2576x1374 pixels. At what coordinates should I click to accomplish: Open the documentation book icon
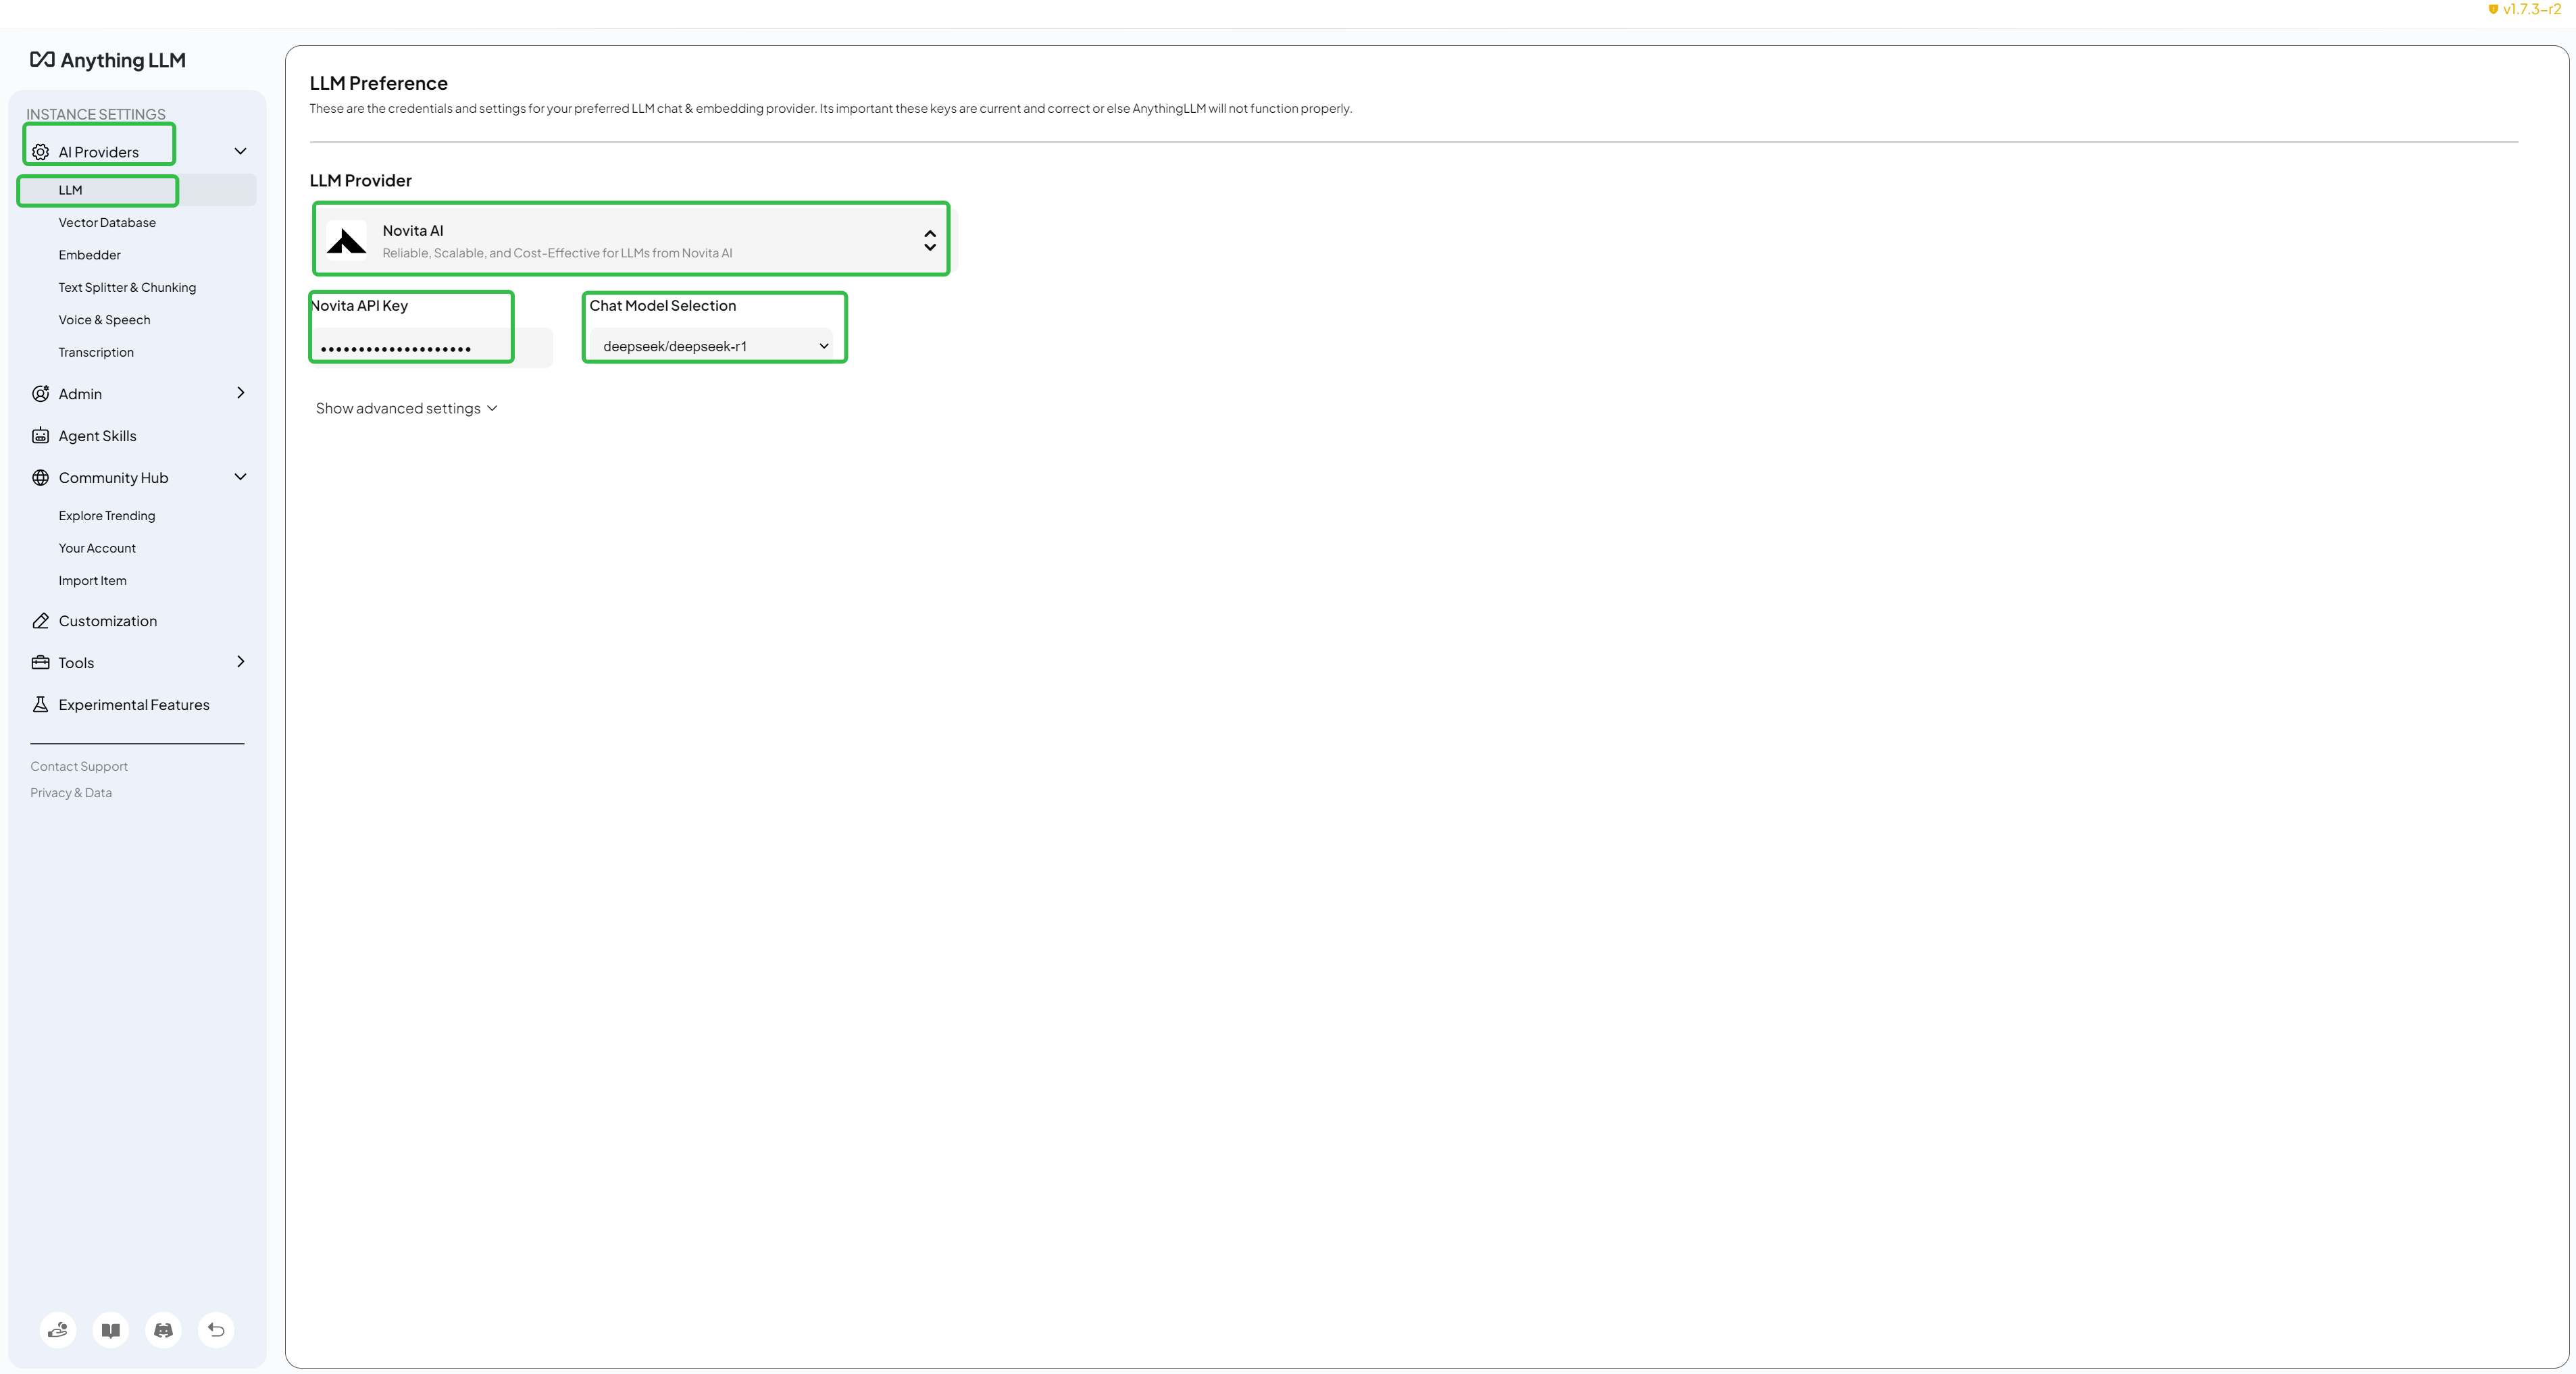click(x=111, y=1330)
